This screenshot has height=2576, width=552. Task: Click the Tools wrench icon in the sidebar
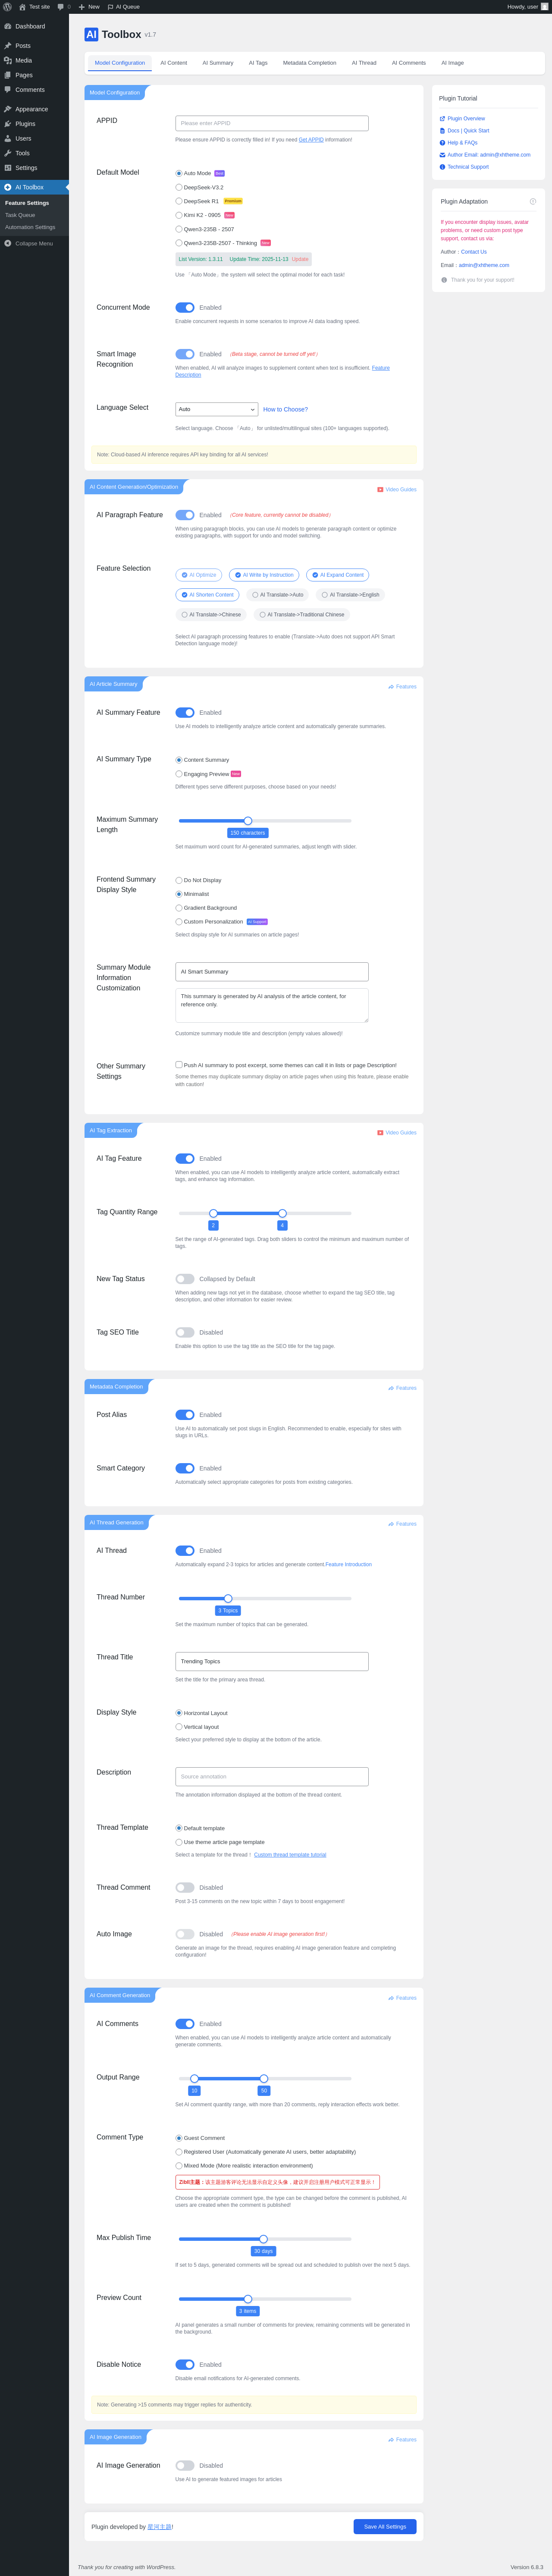8,153
